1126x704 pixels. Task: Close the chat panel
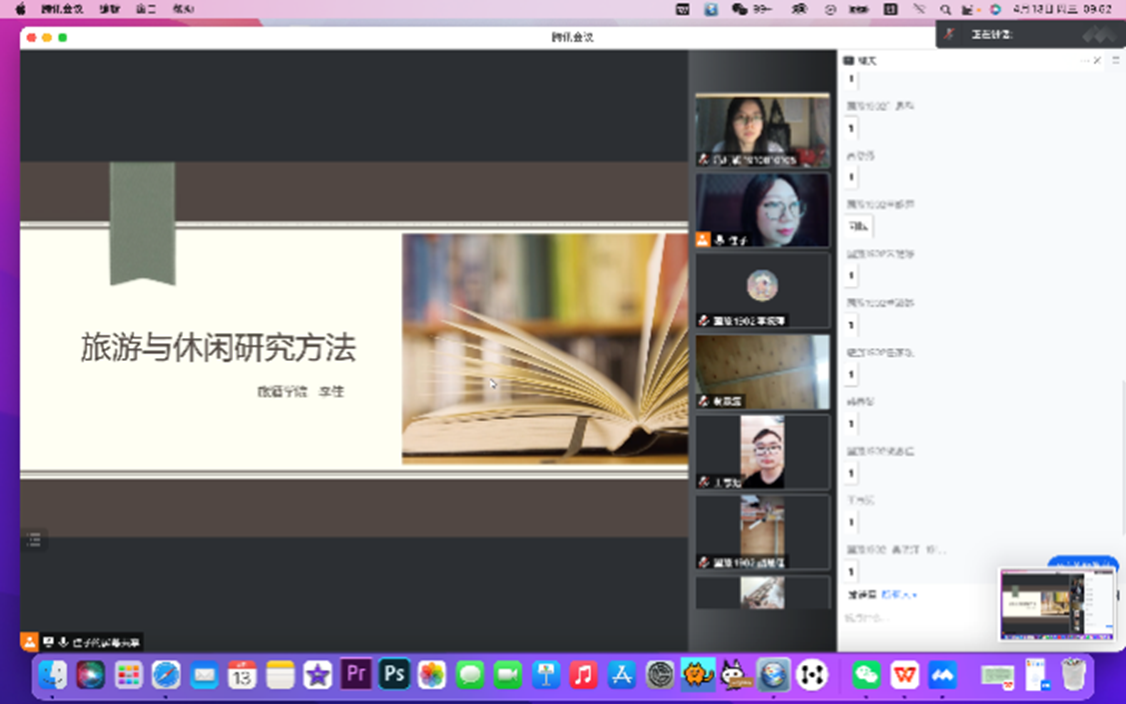1097,61
